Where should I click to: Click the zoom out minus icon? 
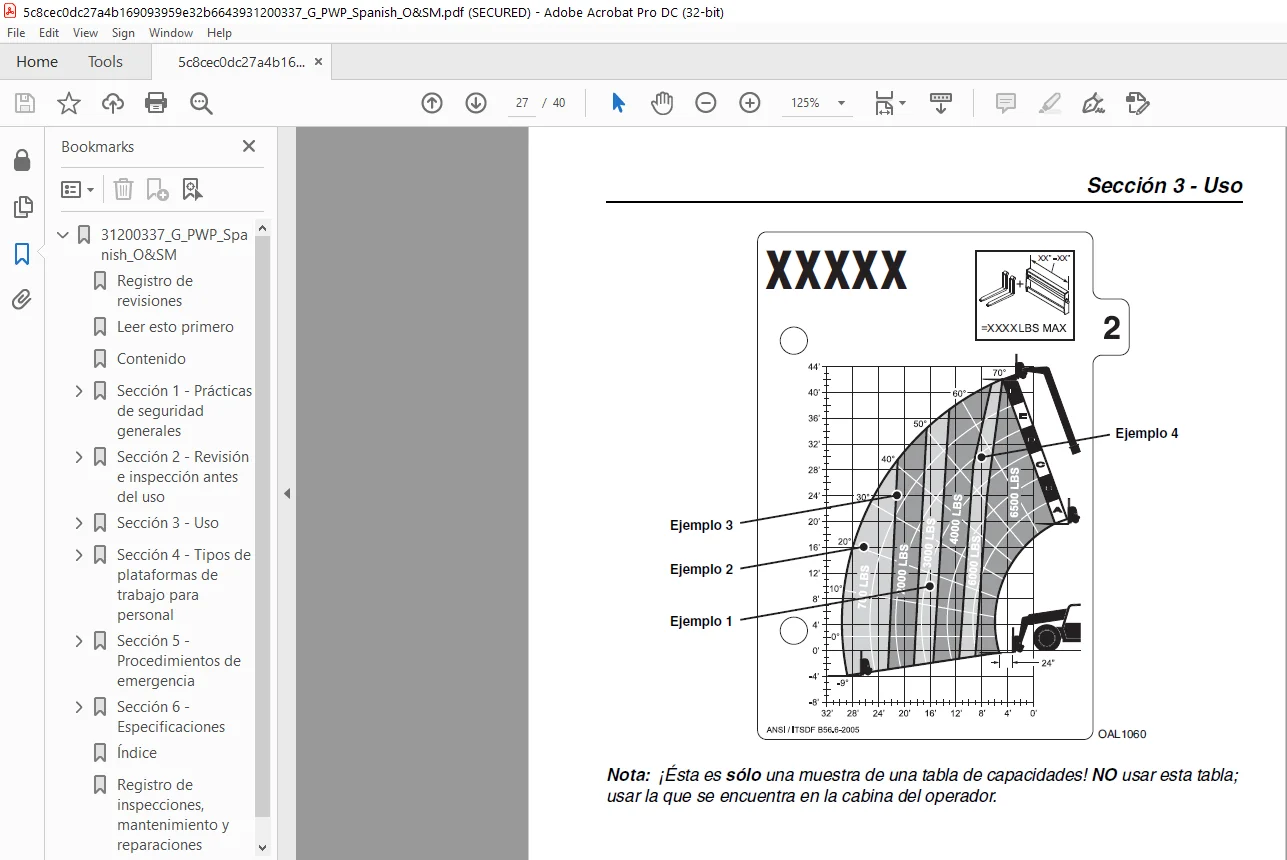coord(706,103)
